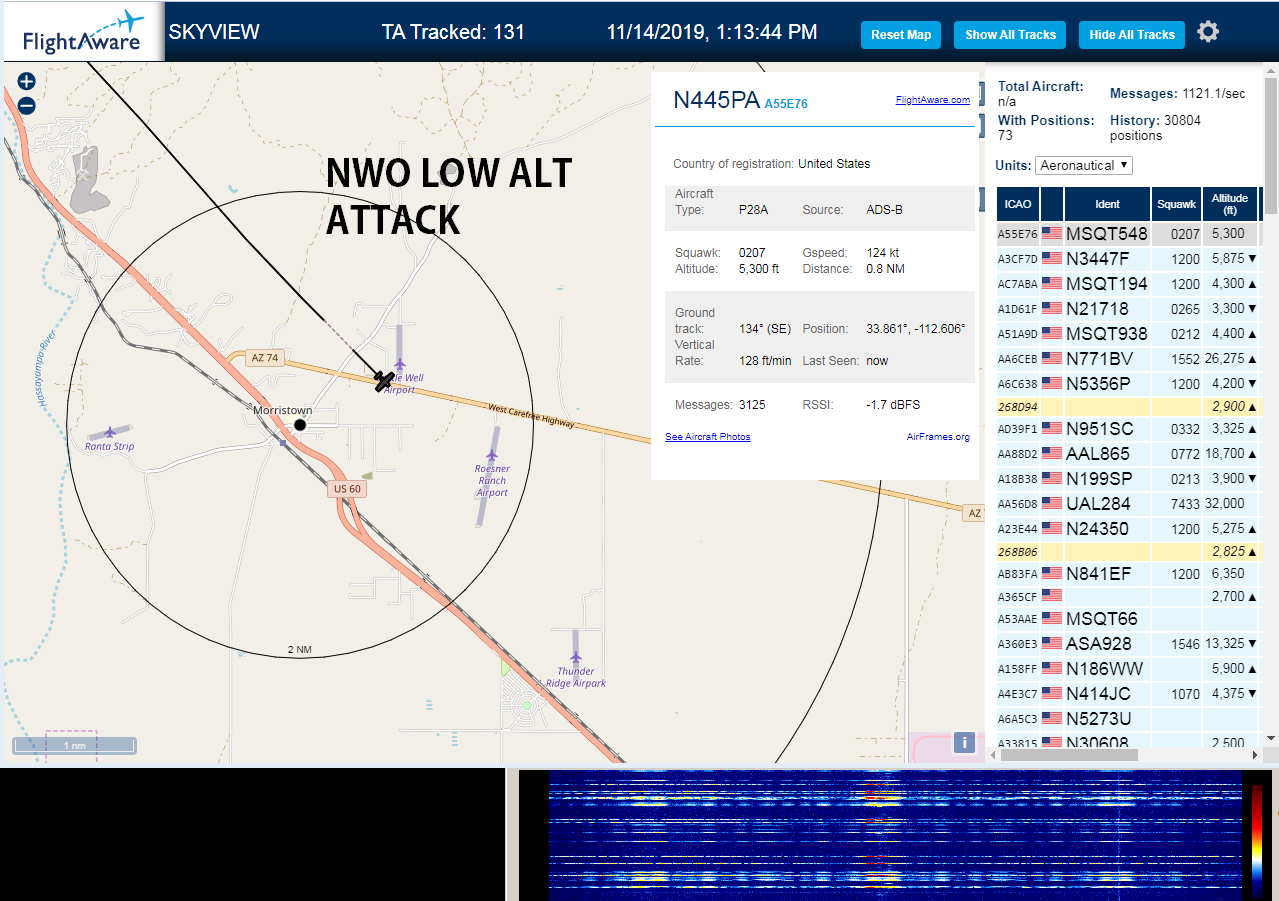Click the AZ 74 highway shield

point(265,358)
